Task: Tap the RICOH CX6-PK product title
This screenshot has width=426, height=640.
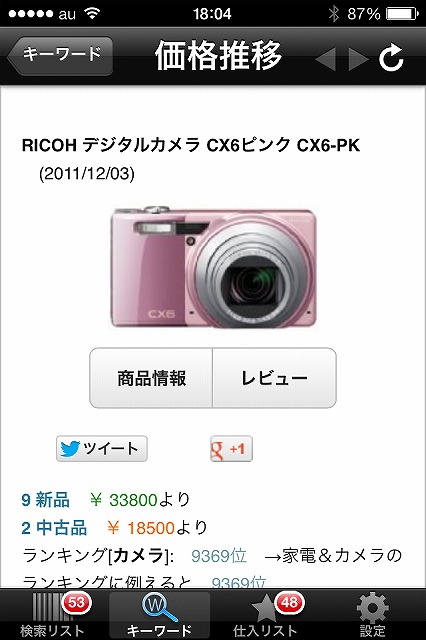Action: 191,145
